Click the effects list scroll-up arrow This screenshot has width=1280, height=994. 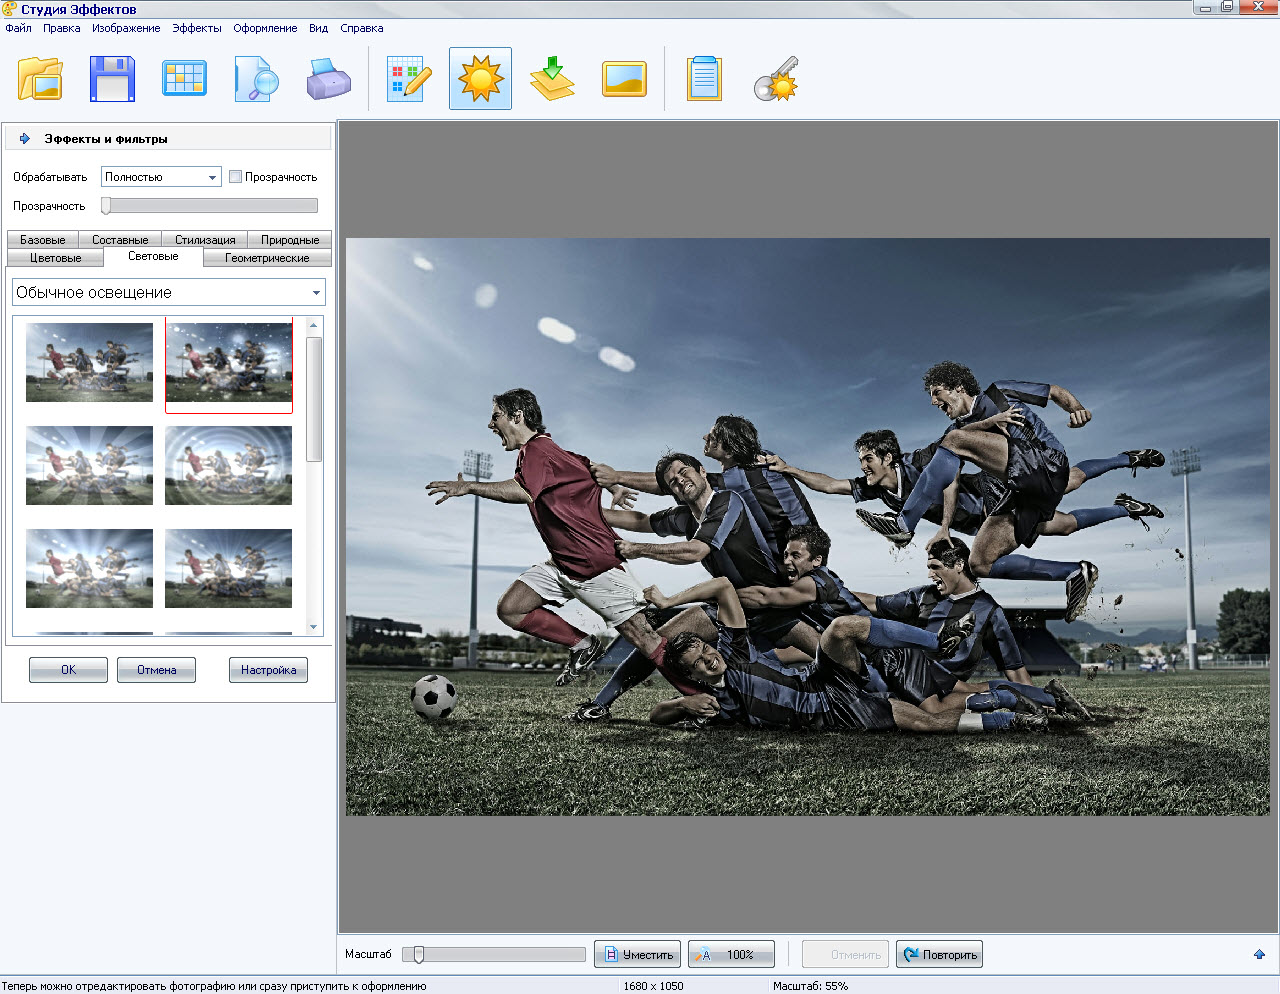[x=314, y=325]
